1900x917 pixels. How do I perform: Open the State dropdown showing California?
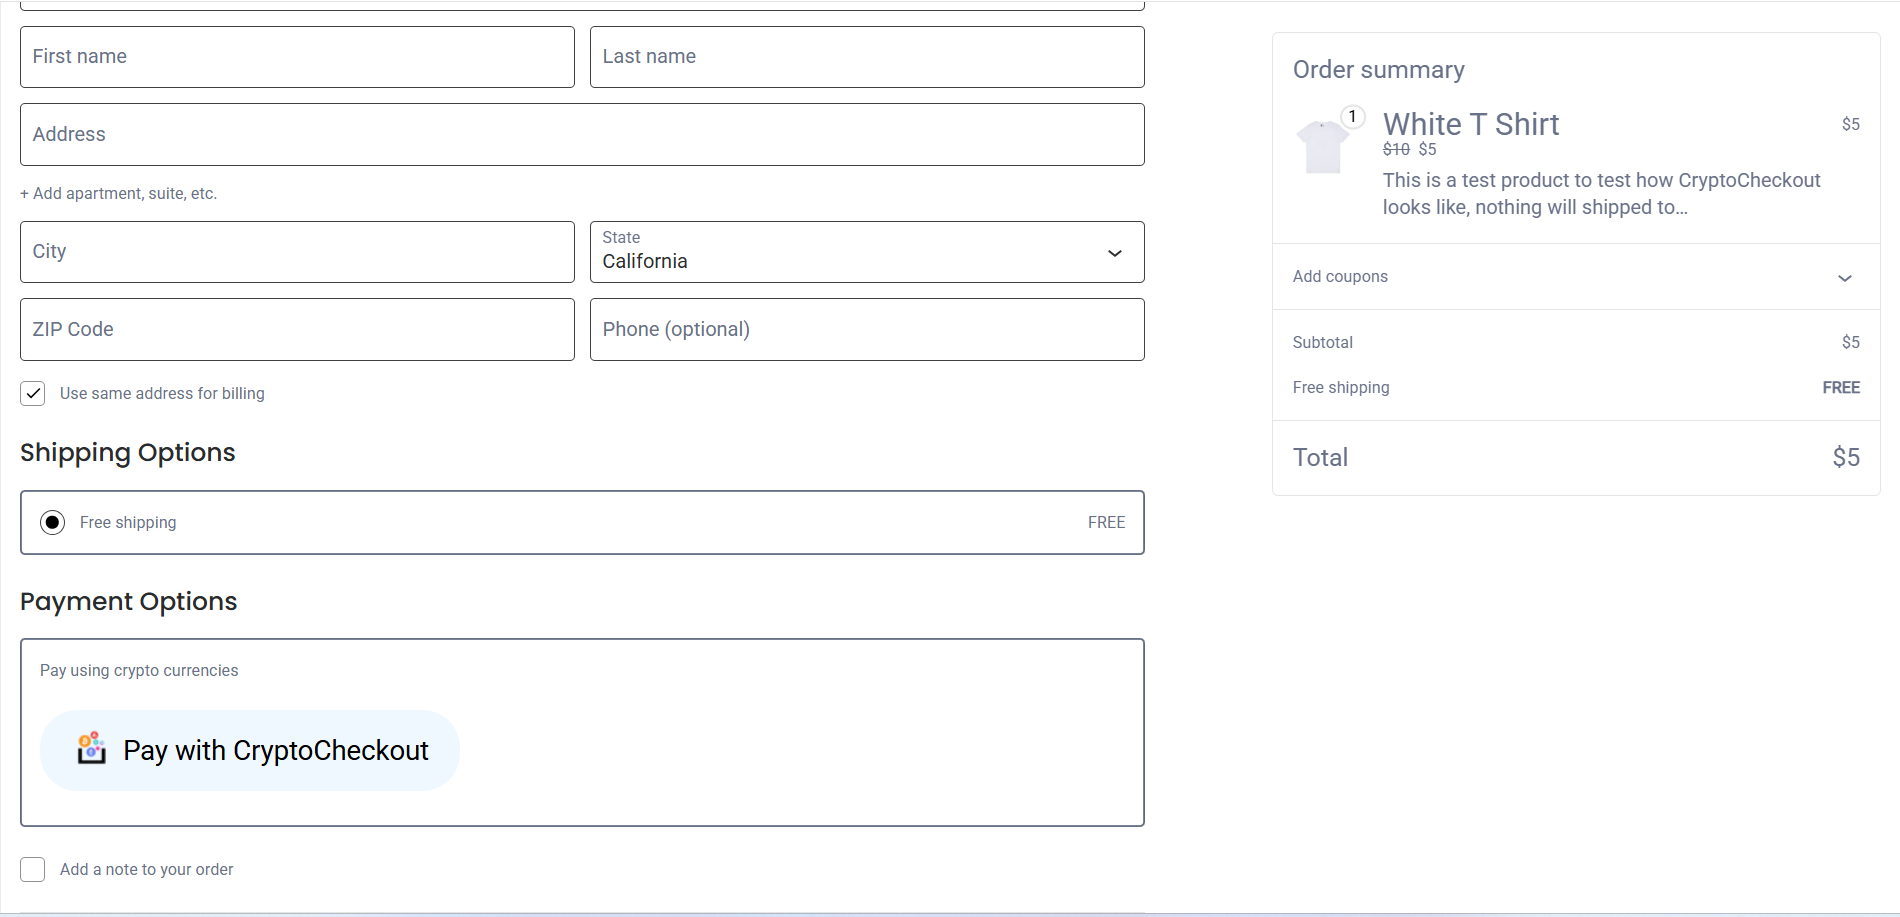point(866,252)
